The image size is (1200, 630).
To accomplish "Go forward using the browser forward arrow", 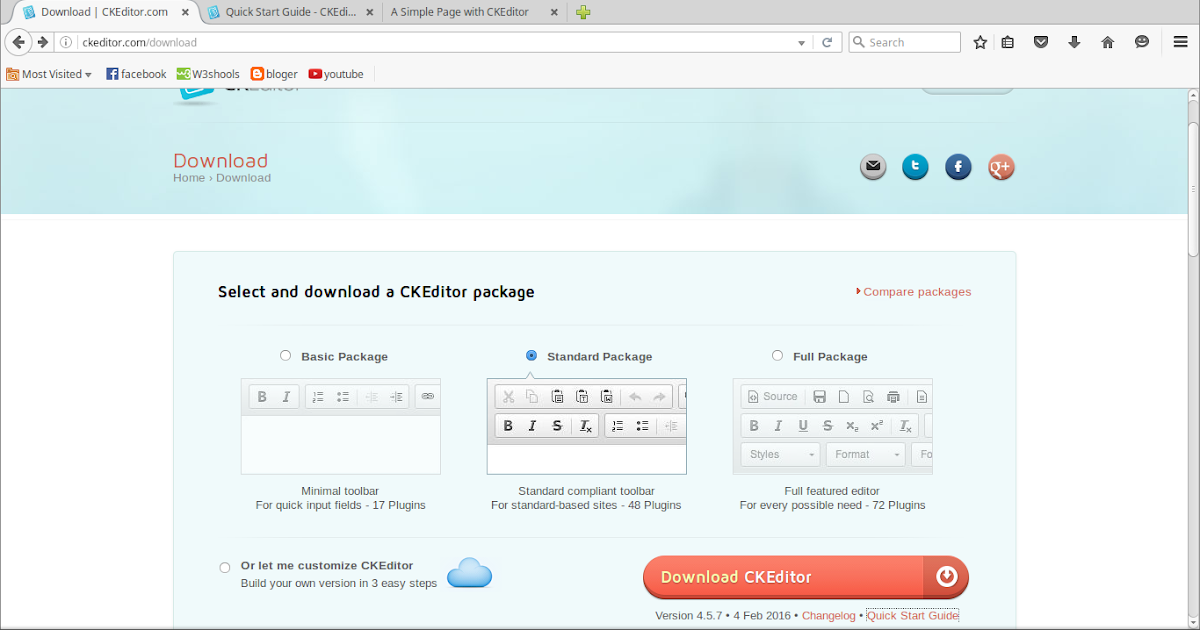I will tap(42, 42).
